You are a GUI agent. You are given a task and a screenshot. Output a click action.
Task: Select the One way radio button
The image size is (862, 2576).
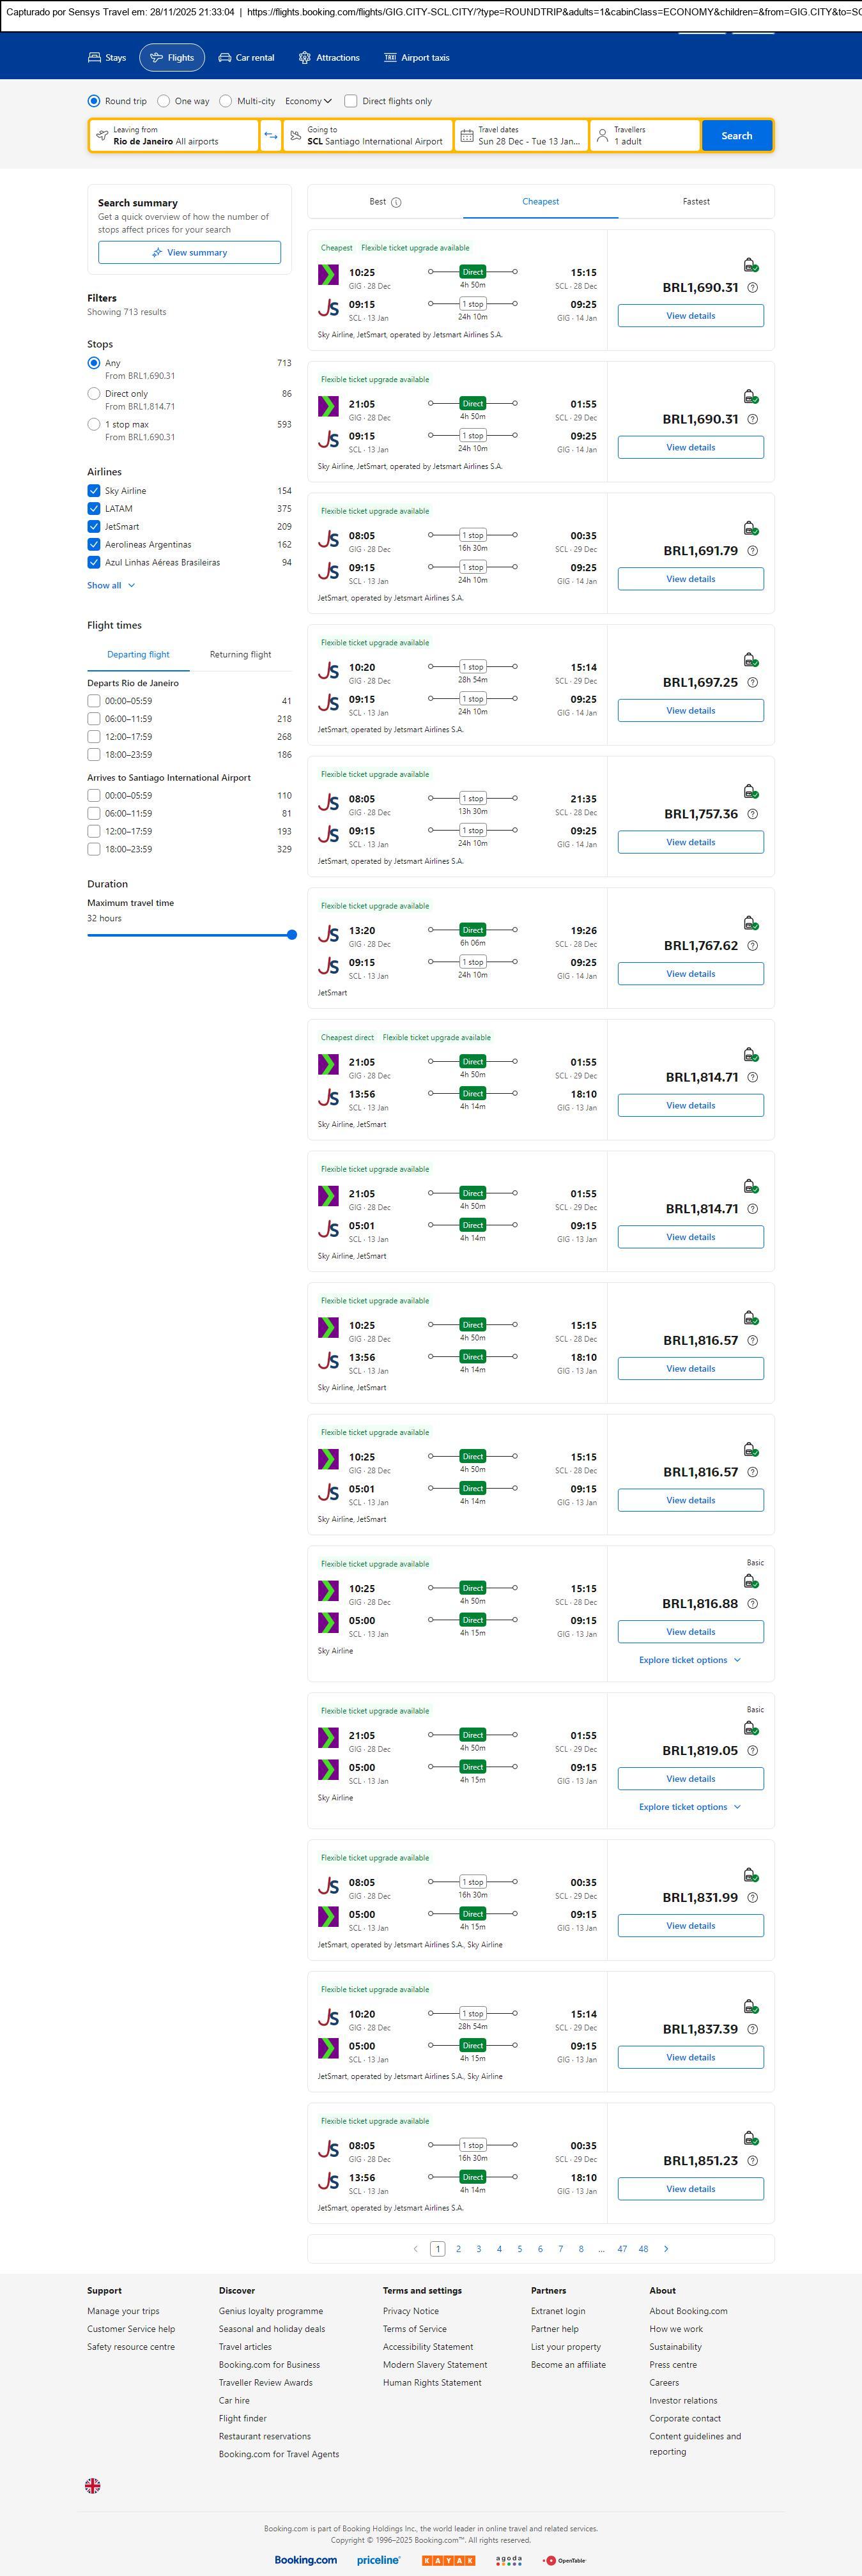pos(164,101)
